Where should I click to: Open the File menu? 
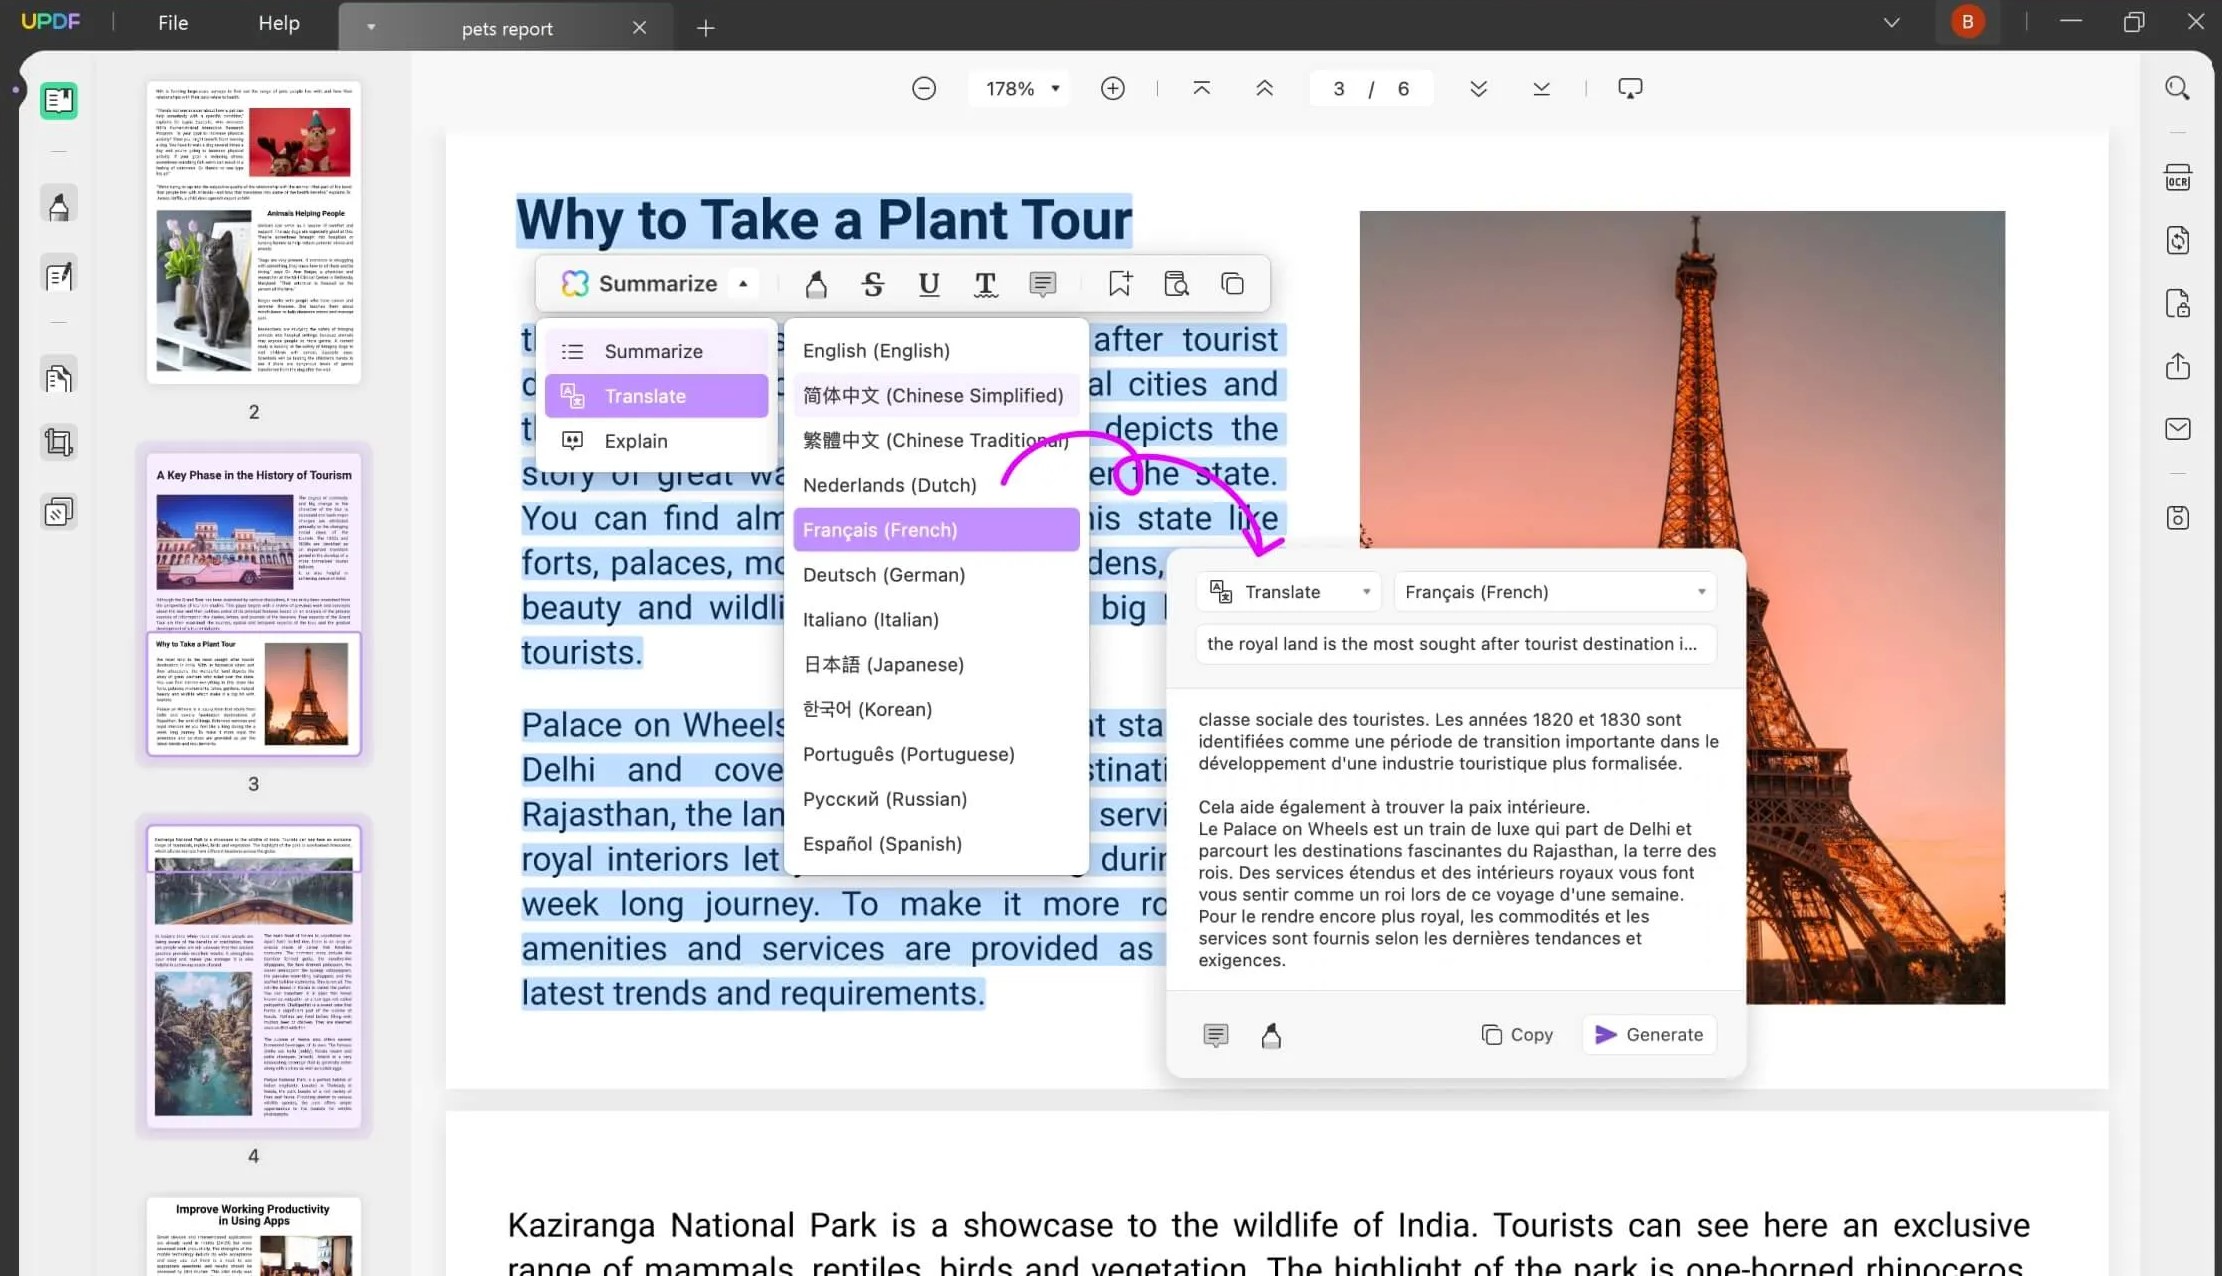pyautogui.click(x=173, y=22)
